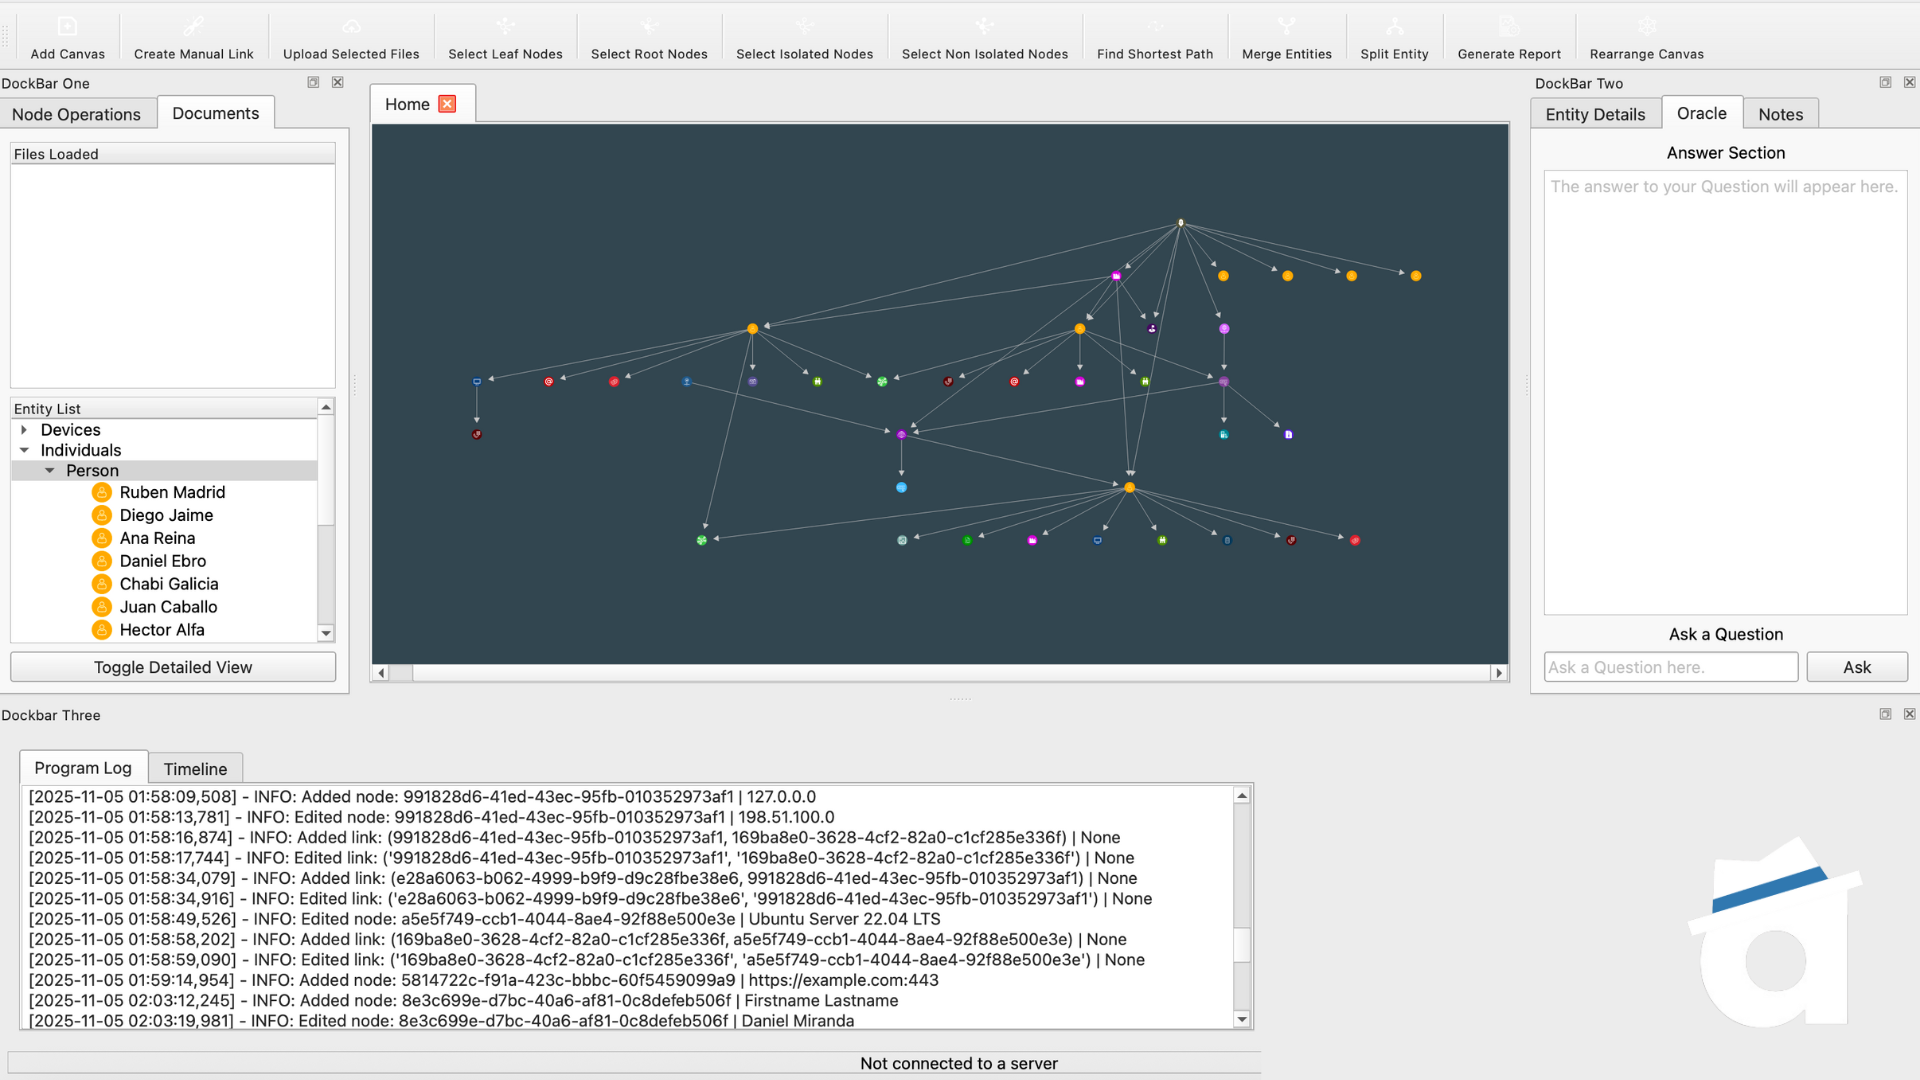
Task: Click the Find Shortest Path icon
Action: [1154, 27]
